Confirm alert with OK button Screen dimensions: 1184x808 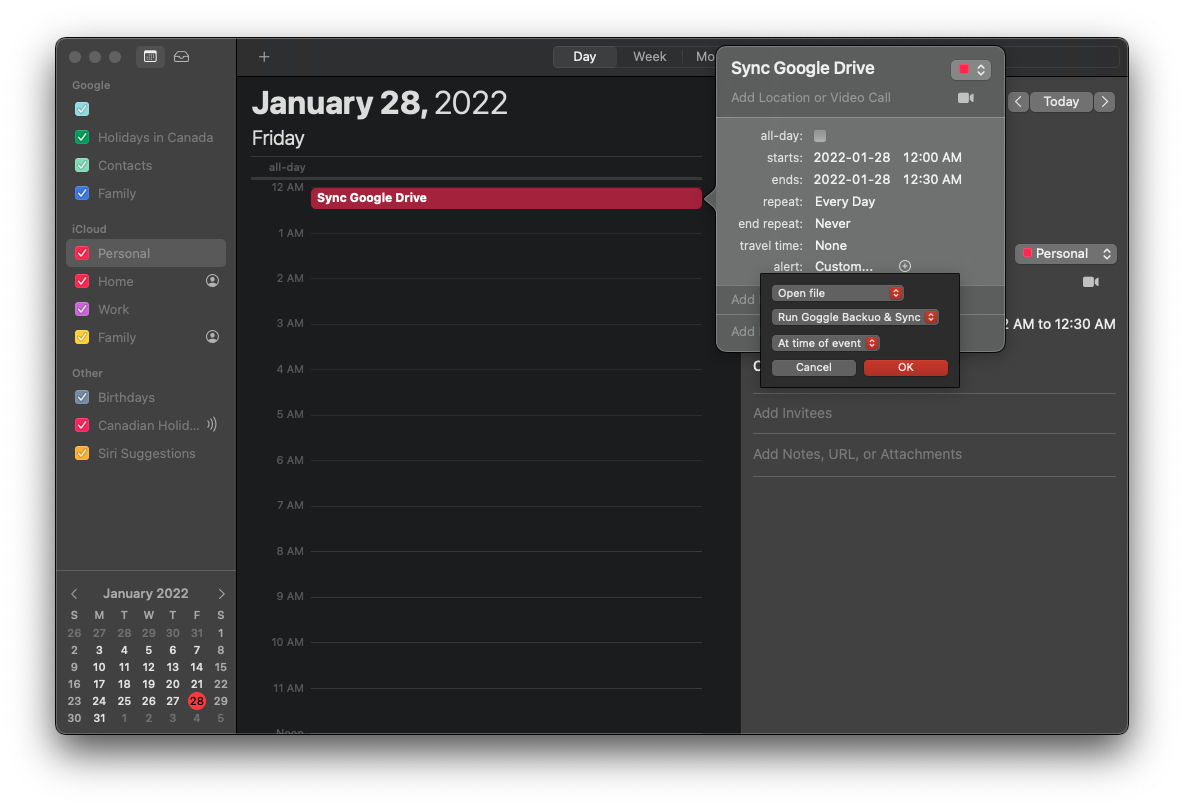[905, 367]
